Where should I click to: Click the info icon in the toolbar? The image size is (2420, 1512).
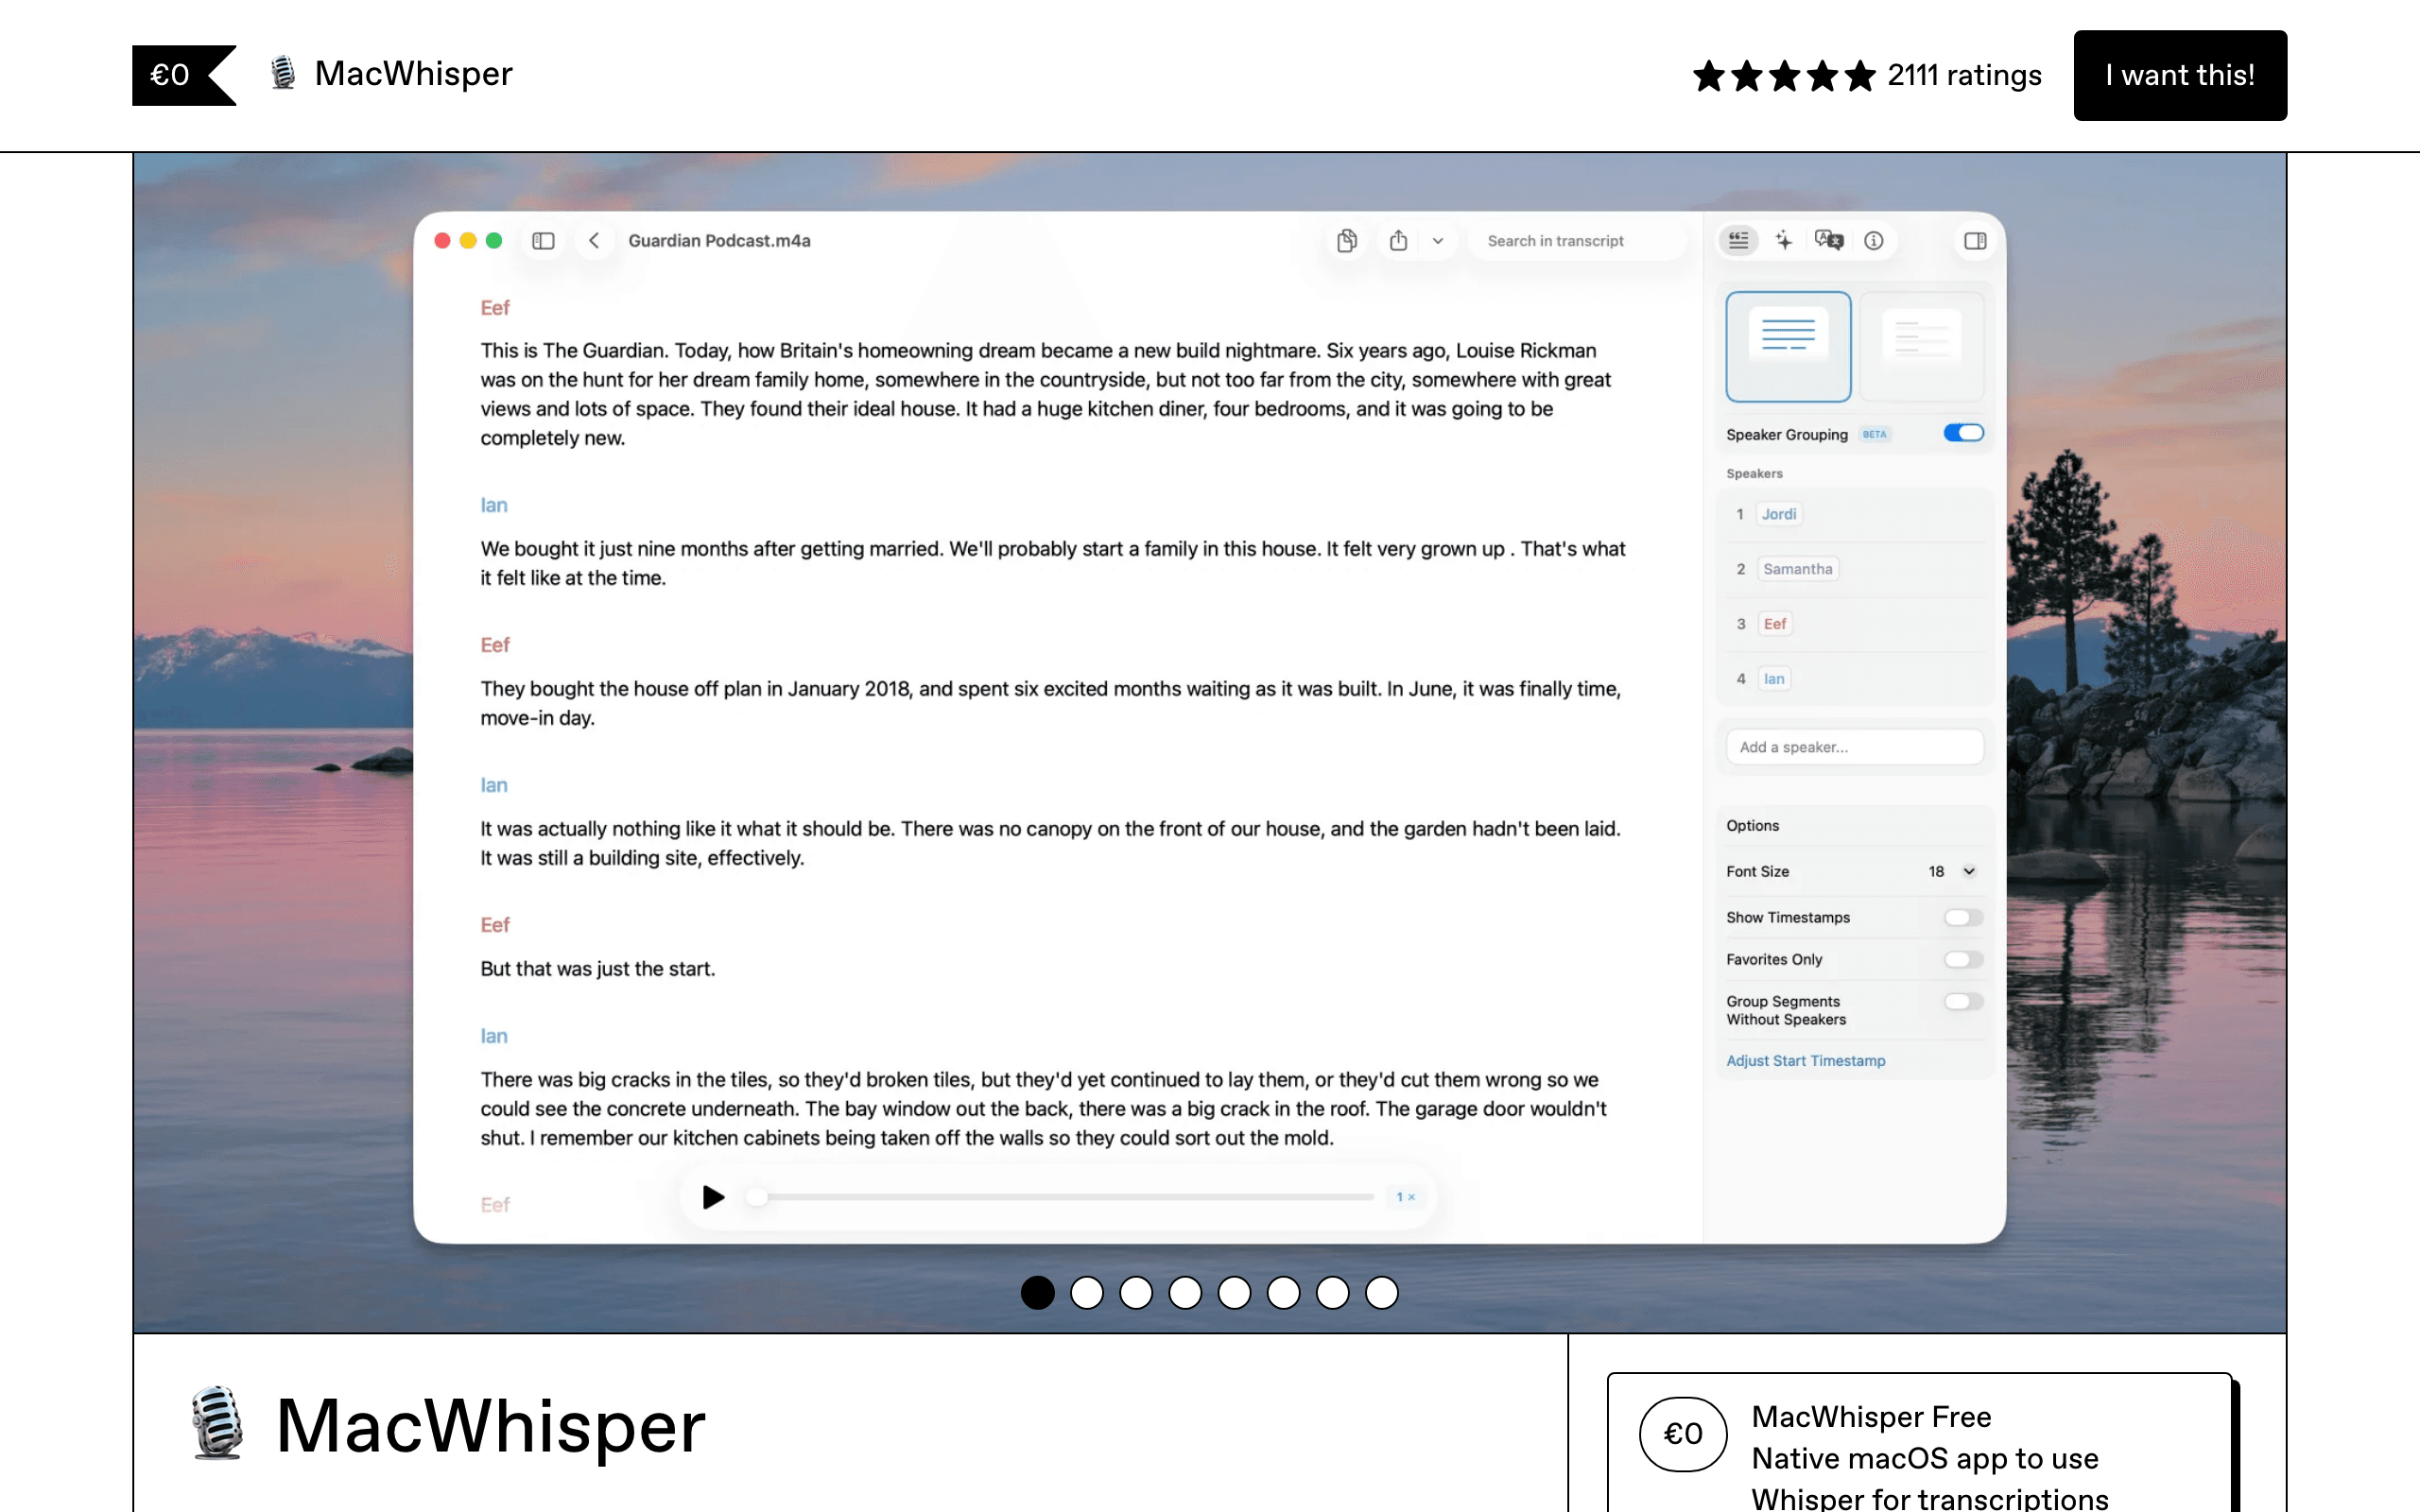coord(1874,240)
